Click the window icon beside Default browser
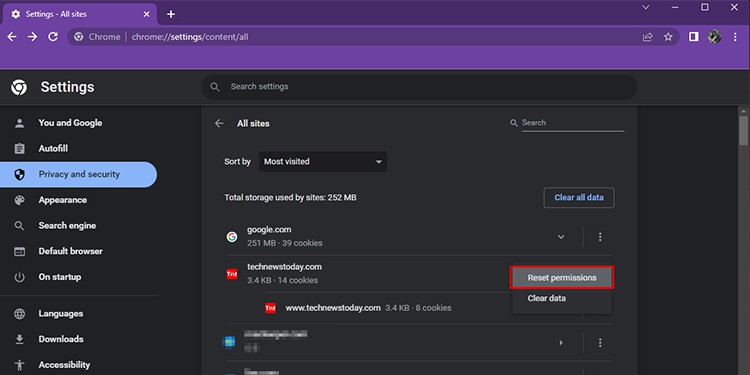 coord(20,252)
